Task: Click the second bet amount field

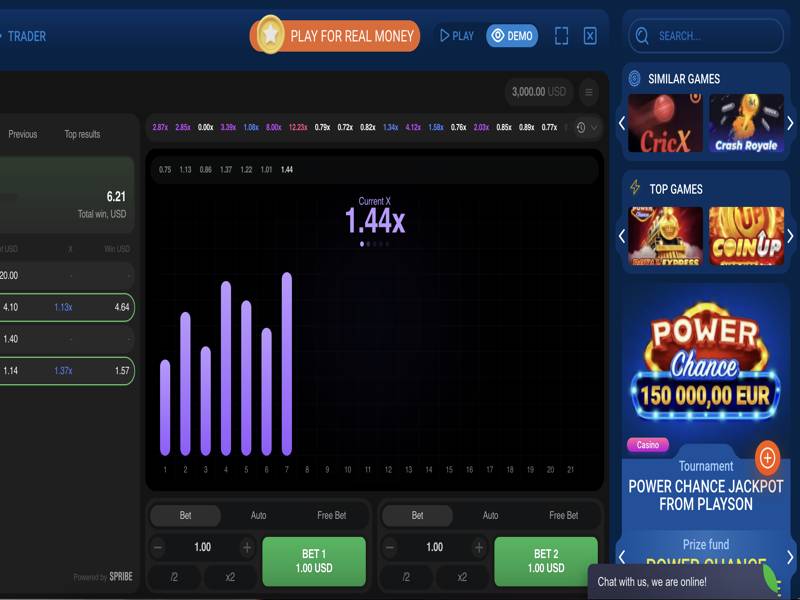Action: pos(435,547)
